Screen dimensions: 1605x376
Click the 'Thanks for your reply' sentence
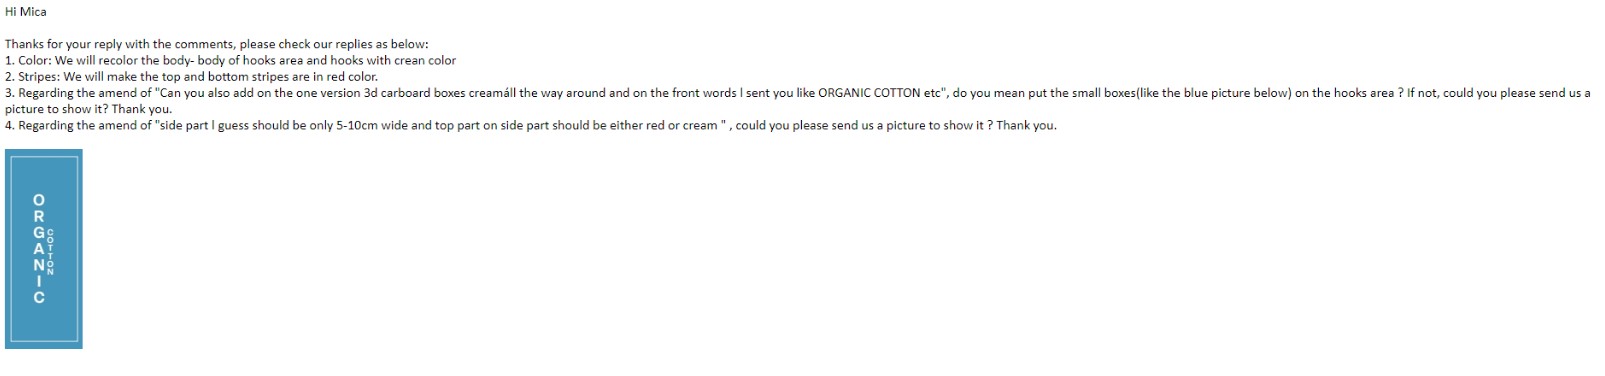(217, 44)
